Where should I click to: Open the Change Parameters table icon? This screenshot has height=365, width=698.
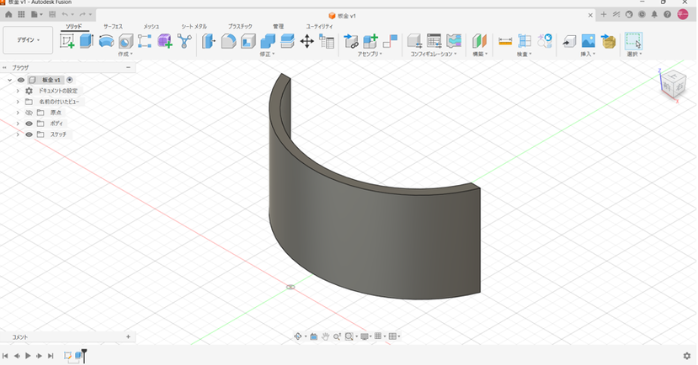coord(327,42)
